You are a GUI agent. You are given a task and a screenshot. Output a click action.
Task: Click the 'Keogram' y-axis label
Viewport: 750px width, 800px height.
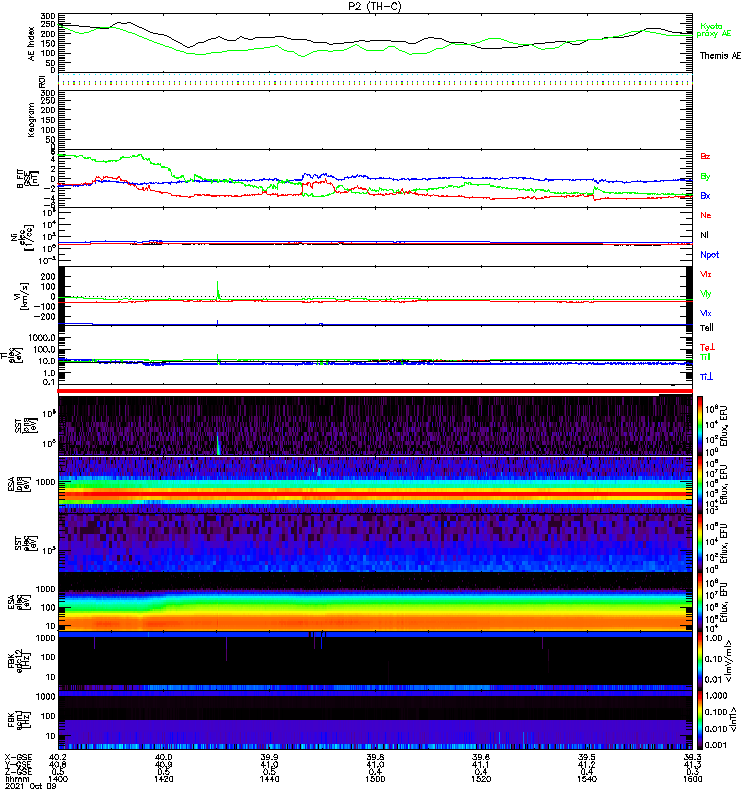pyautogui.click(x=31, y=120)
